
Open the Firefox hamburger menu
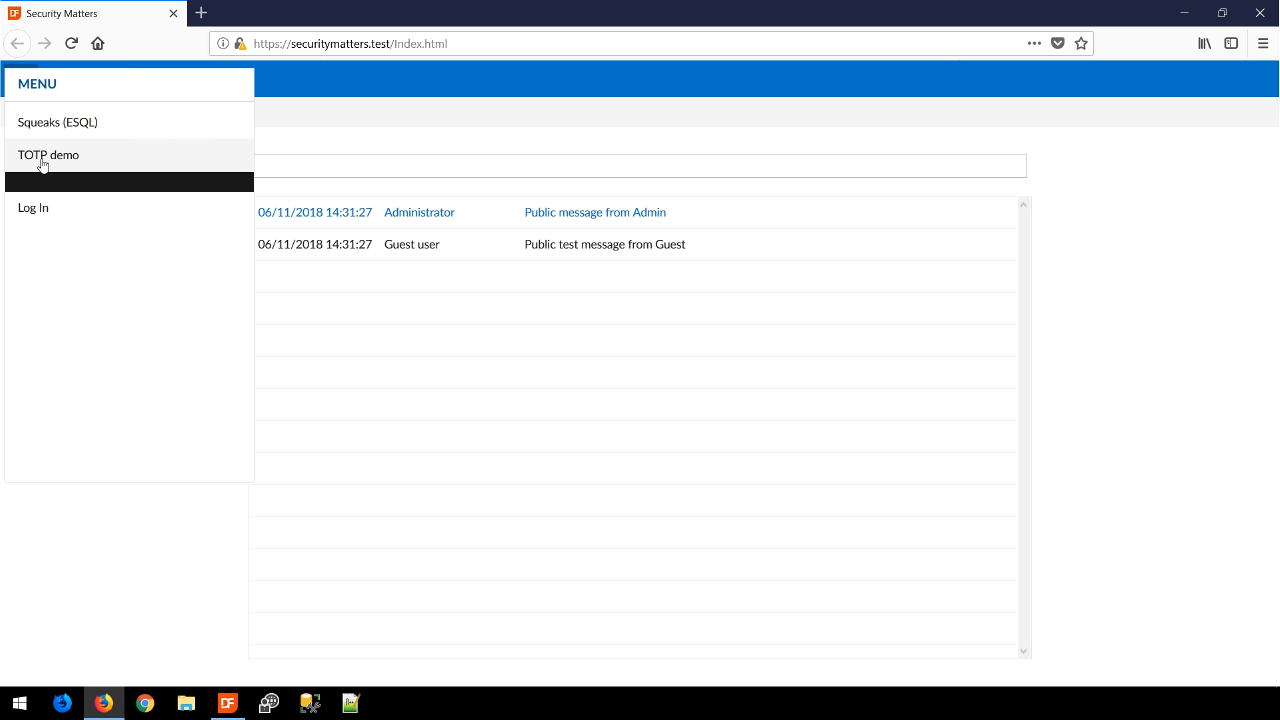(1263, 43)
